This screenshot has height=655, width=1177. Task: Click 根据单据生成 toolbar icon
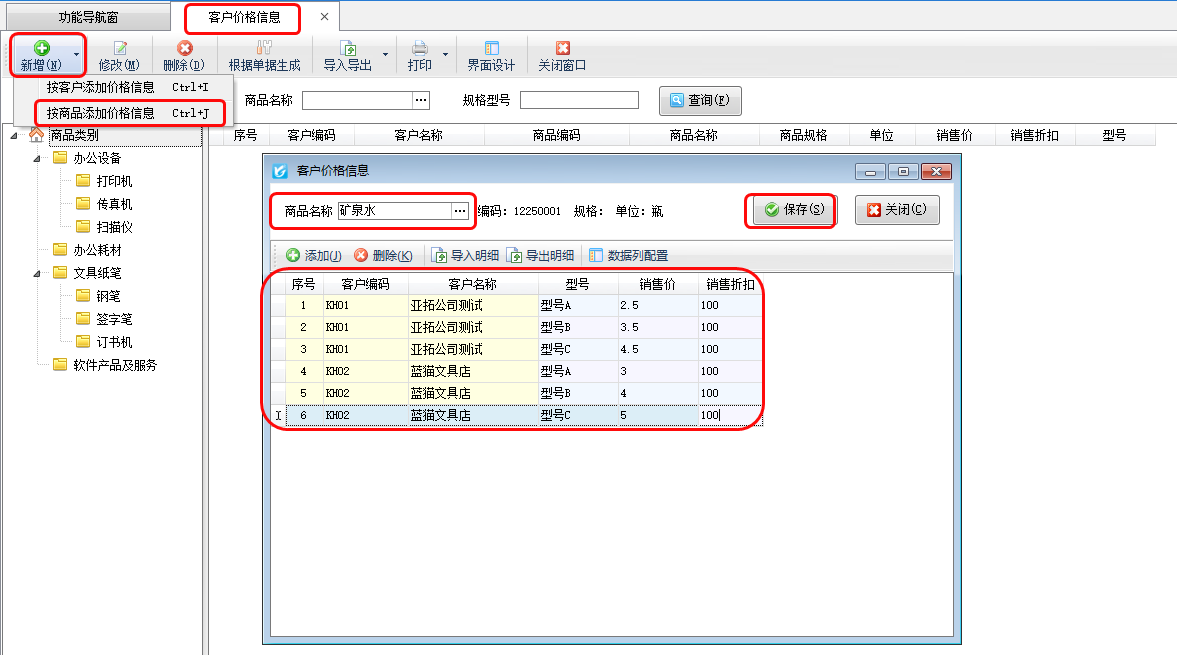tap(264, 48)
